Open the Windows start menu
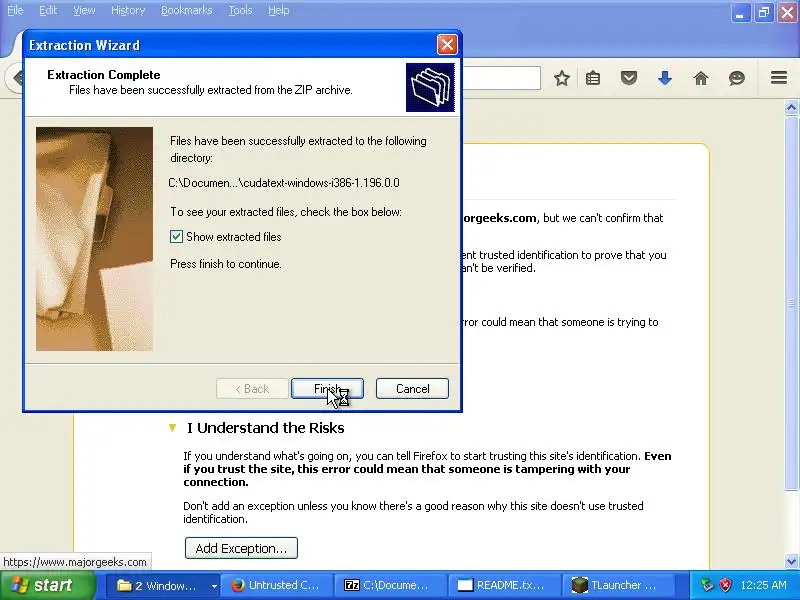The height and width of the screenshot is (600, 800). click(x=47, y=585)
